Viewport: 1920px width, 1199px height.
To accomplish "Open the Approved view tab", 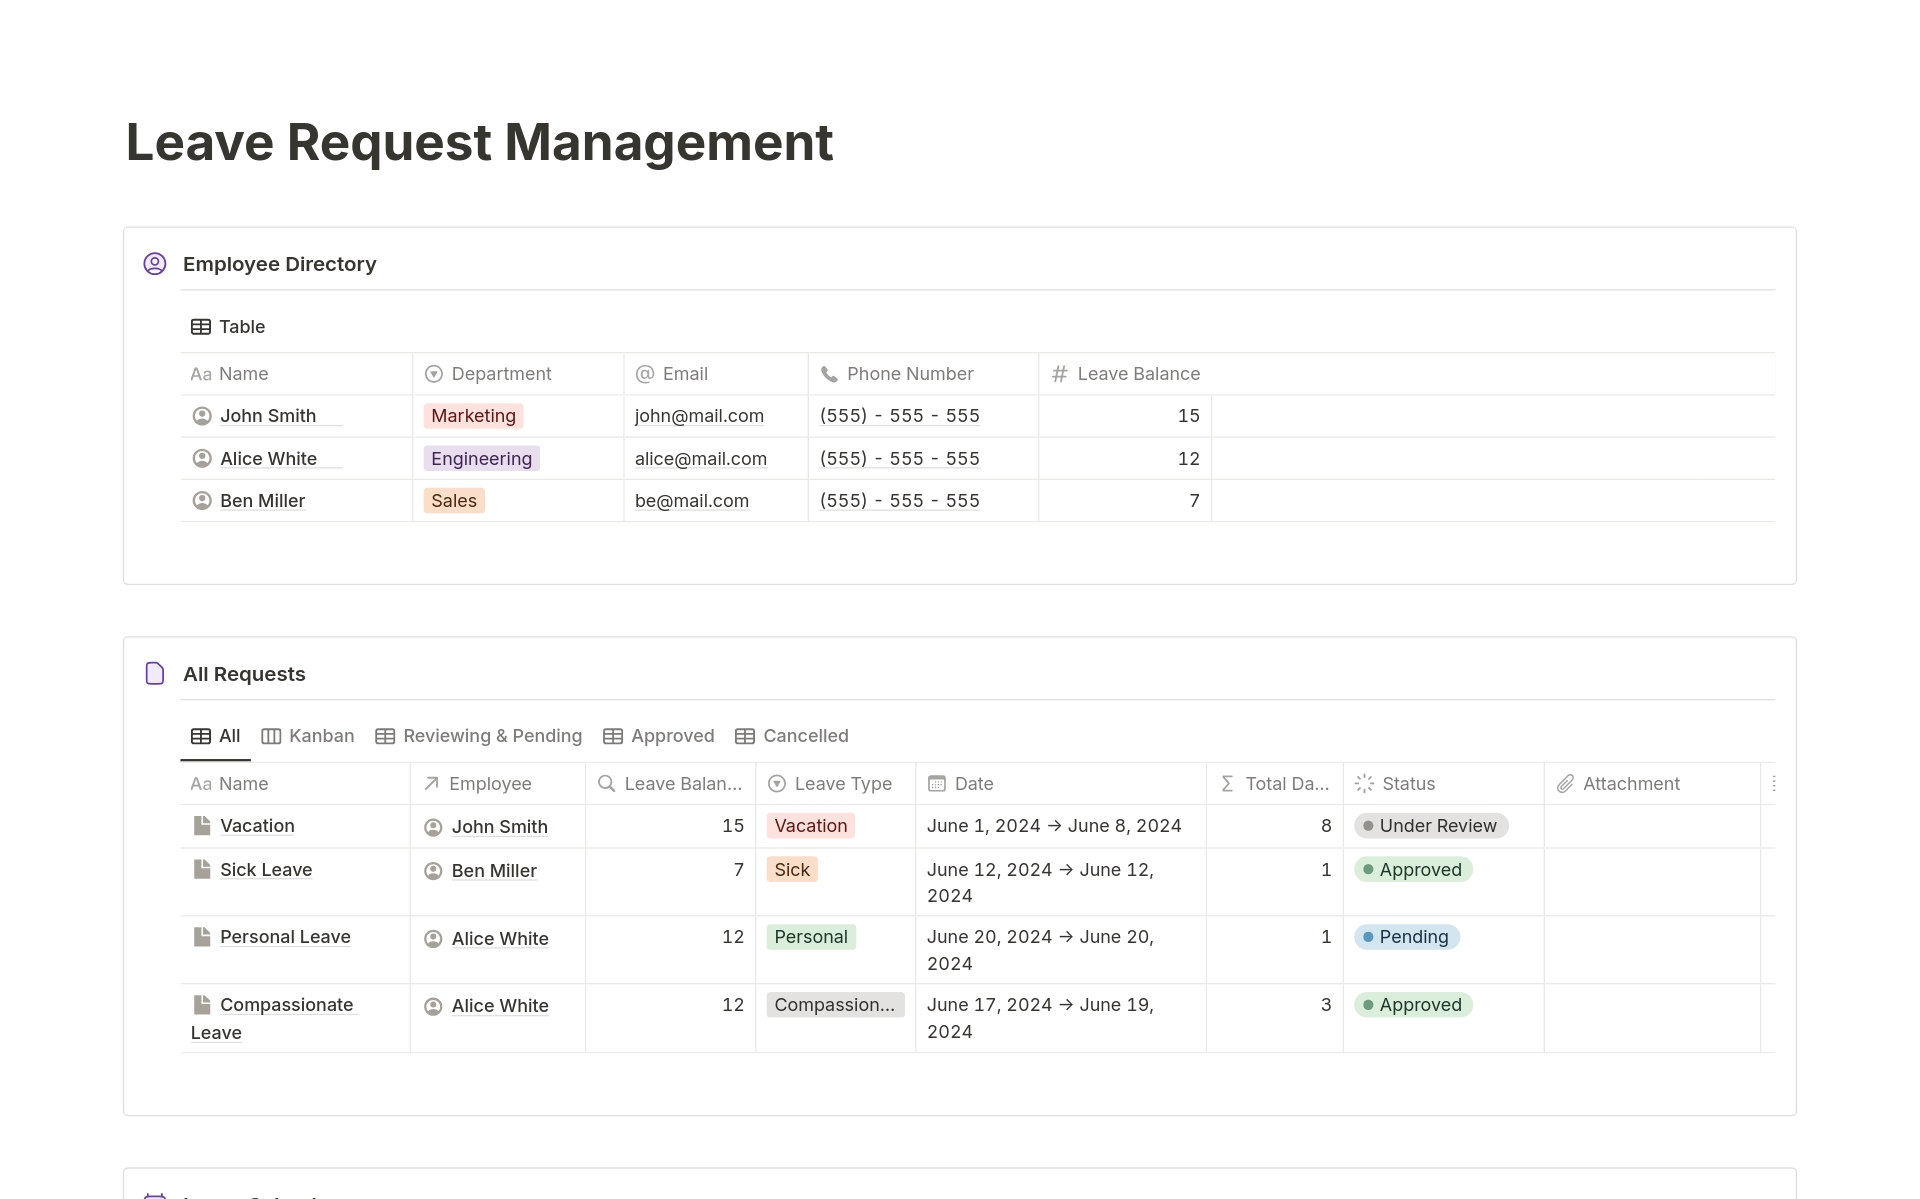I will point(659,736).
